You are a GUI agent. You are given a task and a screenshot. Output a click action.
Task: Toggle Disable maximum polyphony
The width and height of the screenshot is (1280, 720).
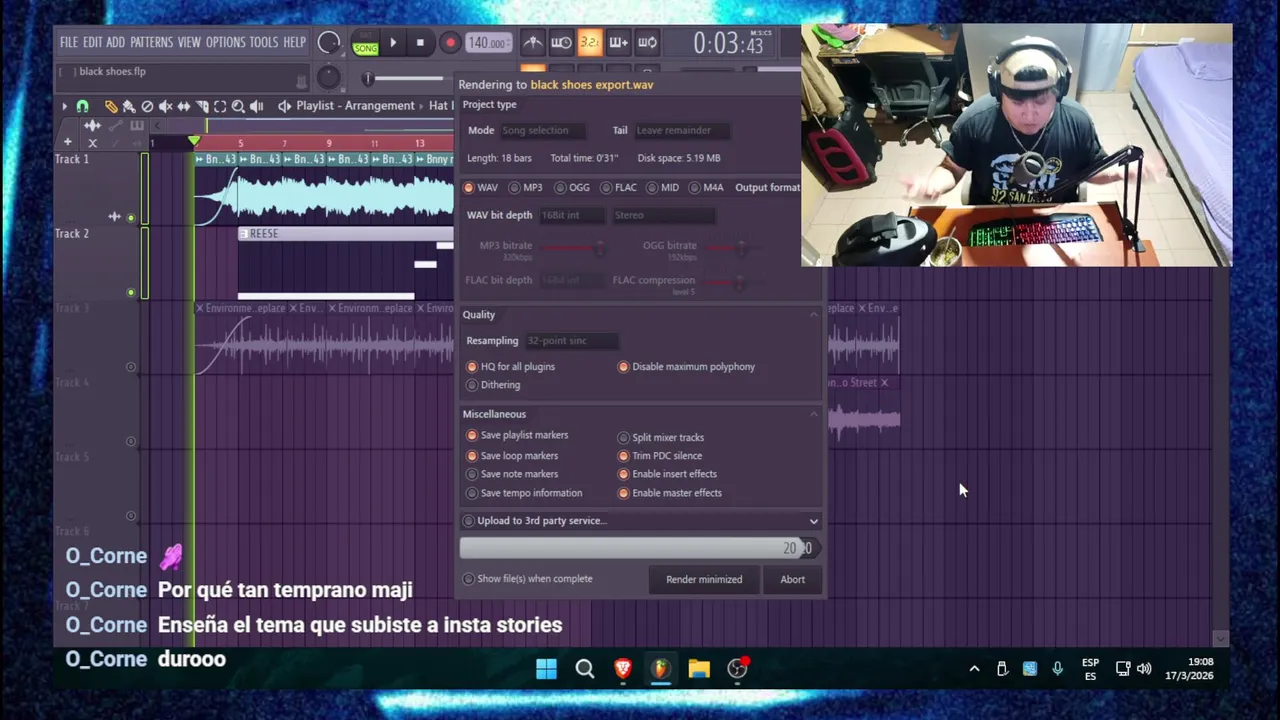[687, 367]
